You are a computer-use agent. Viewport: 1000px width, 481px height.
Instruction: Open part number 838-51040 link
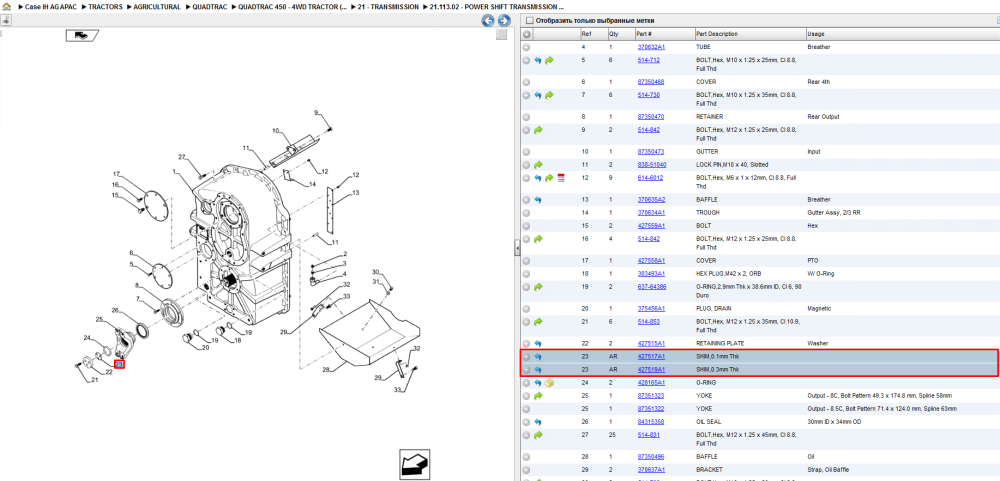(652, 165)
